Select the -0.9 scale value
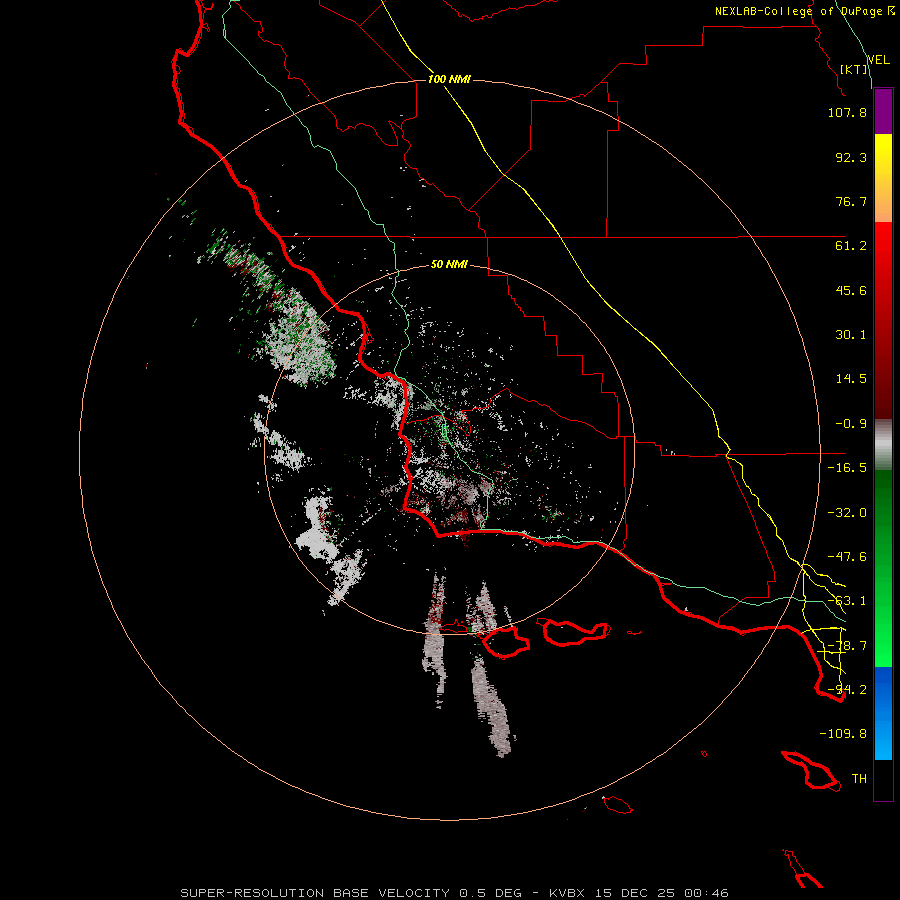900x900 pixels. pyautogui.click(x=851, y=424)
